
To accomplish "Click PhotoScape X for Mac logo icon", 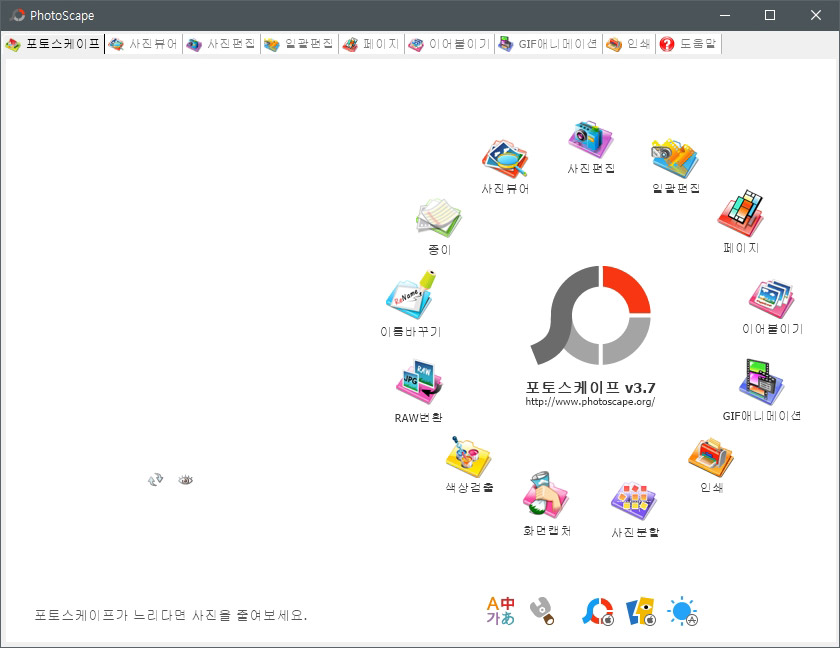I will 598,611.
